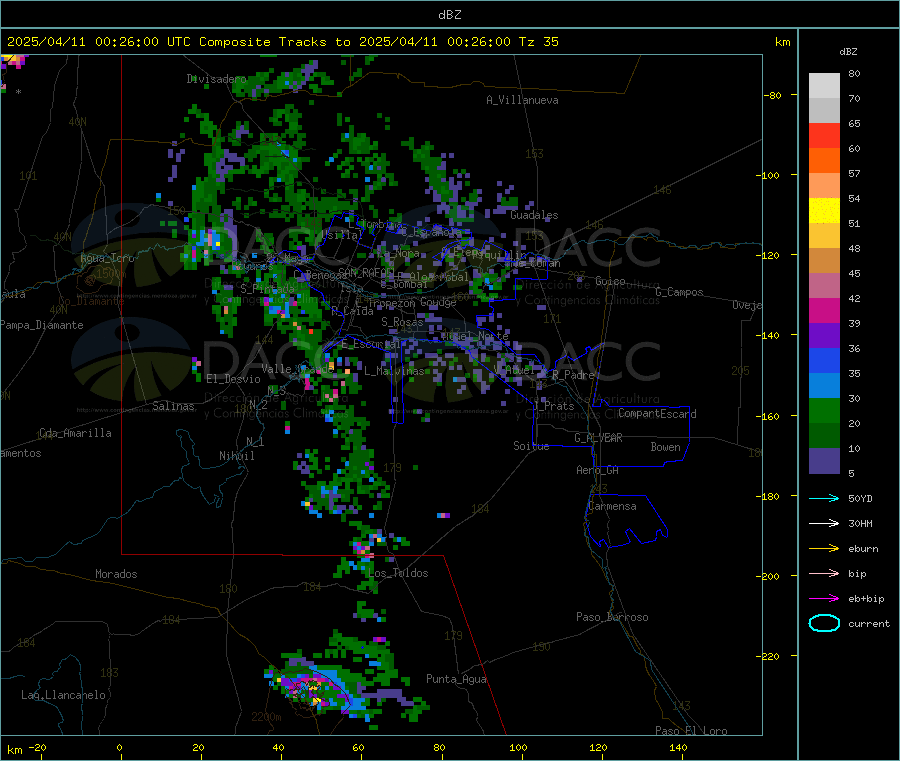The width and height of the screenshot is (900, 761).
Task: Click the Aero_GA label
Action: pos(597,470)
